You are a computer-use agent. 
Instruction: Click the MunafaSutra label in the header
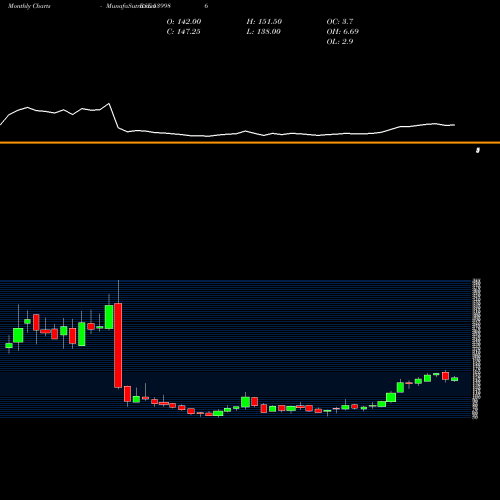[x=130, y=6]
